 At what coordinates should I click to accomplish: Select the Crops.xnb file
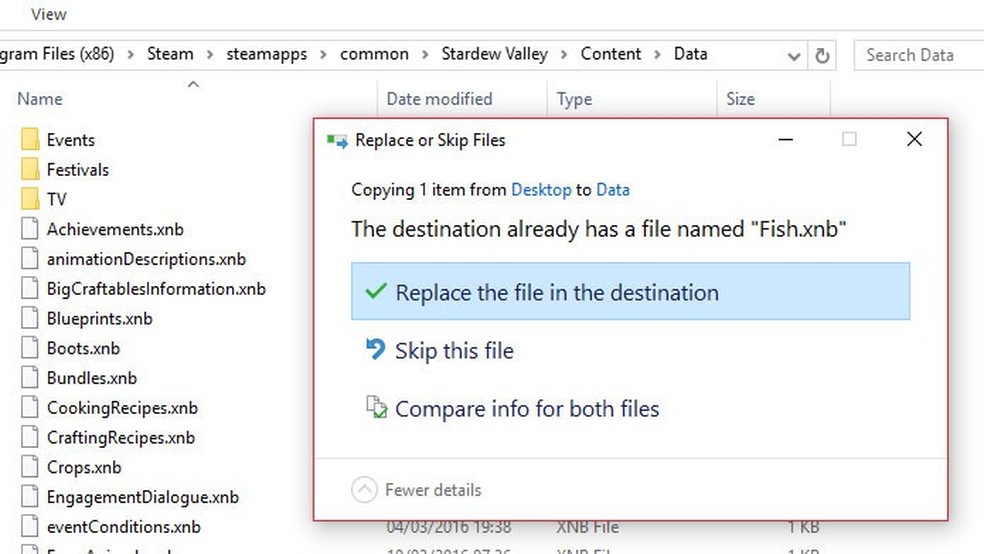click(x=84, y=467)
